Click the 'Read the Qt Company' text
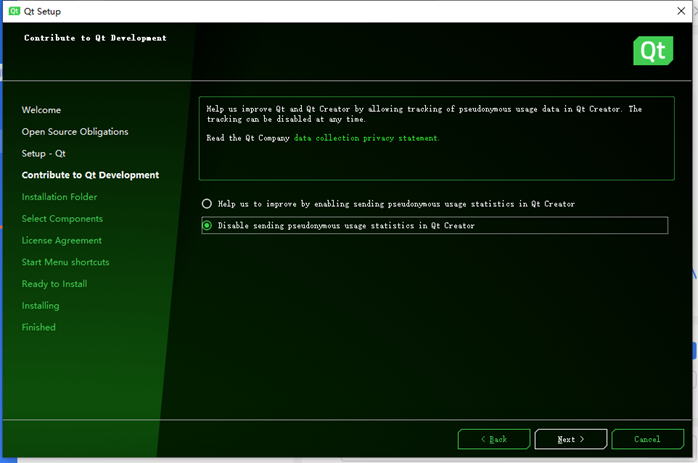Screen dimensions: 698x463 (x=248, y=138)
